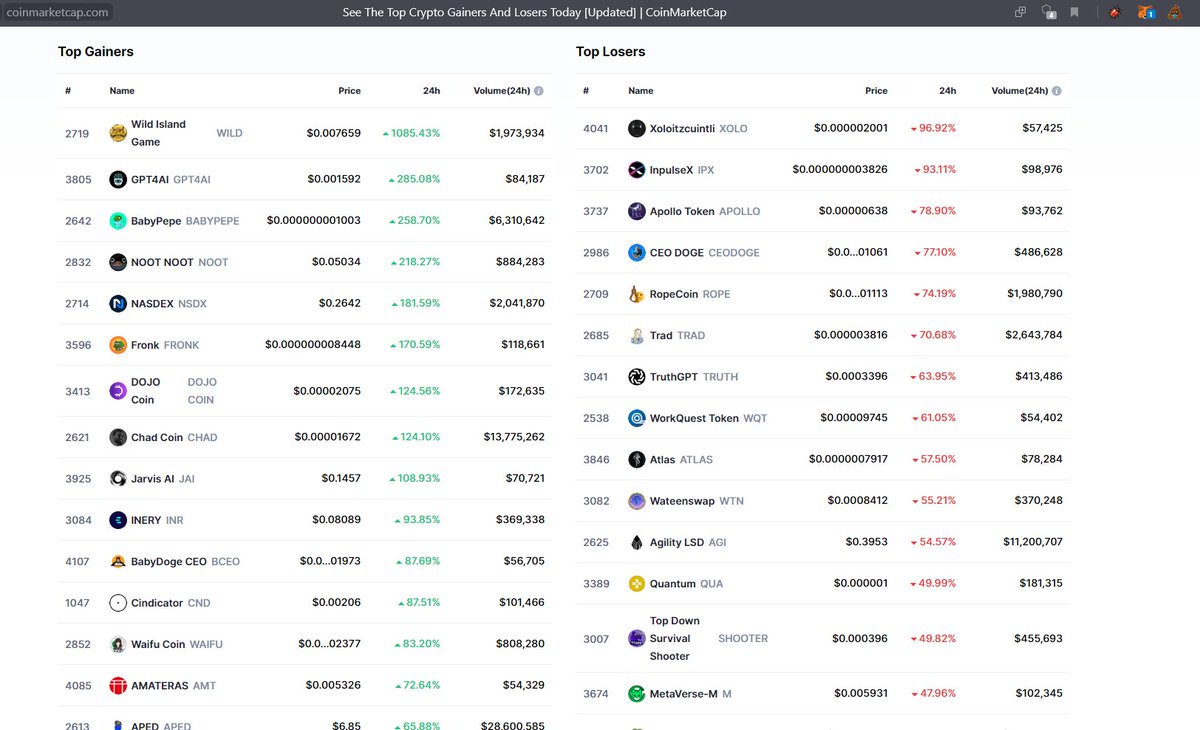Click the Quantum coin logo
The image size is (1200, 730).
[637, 583]
